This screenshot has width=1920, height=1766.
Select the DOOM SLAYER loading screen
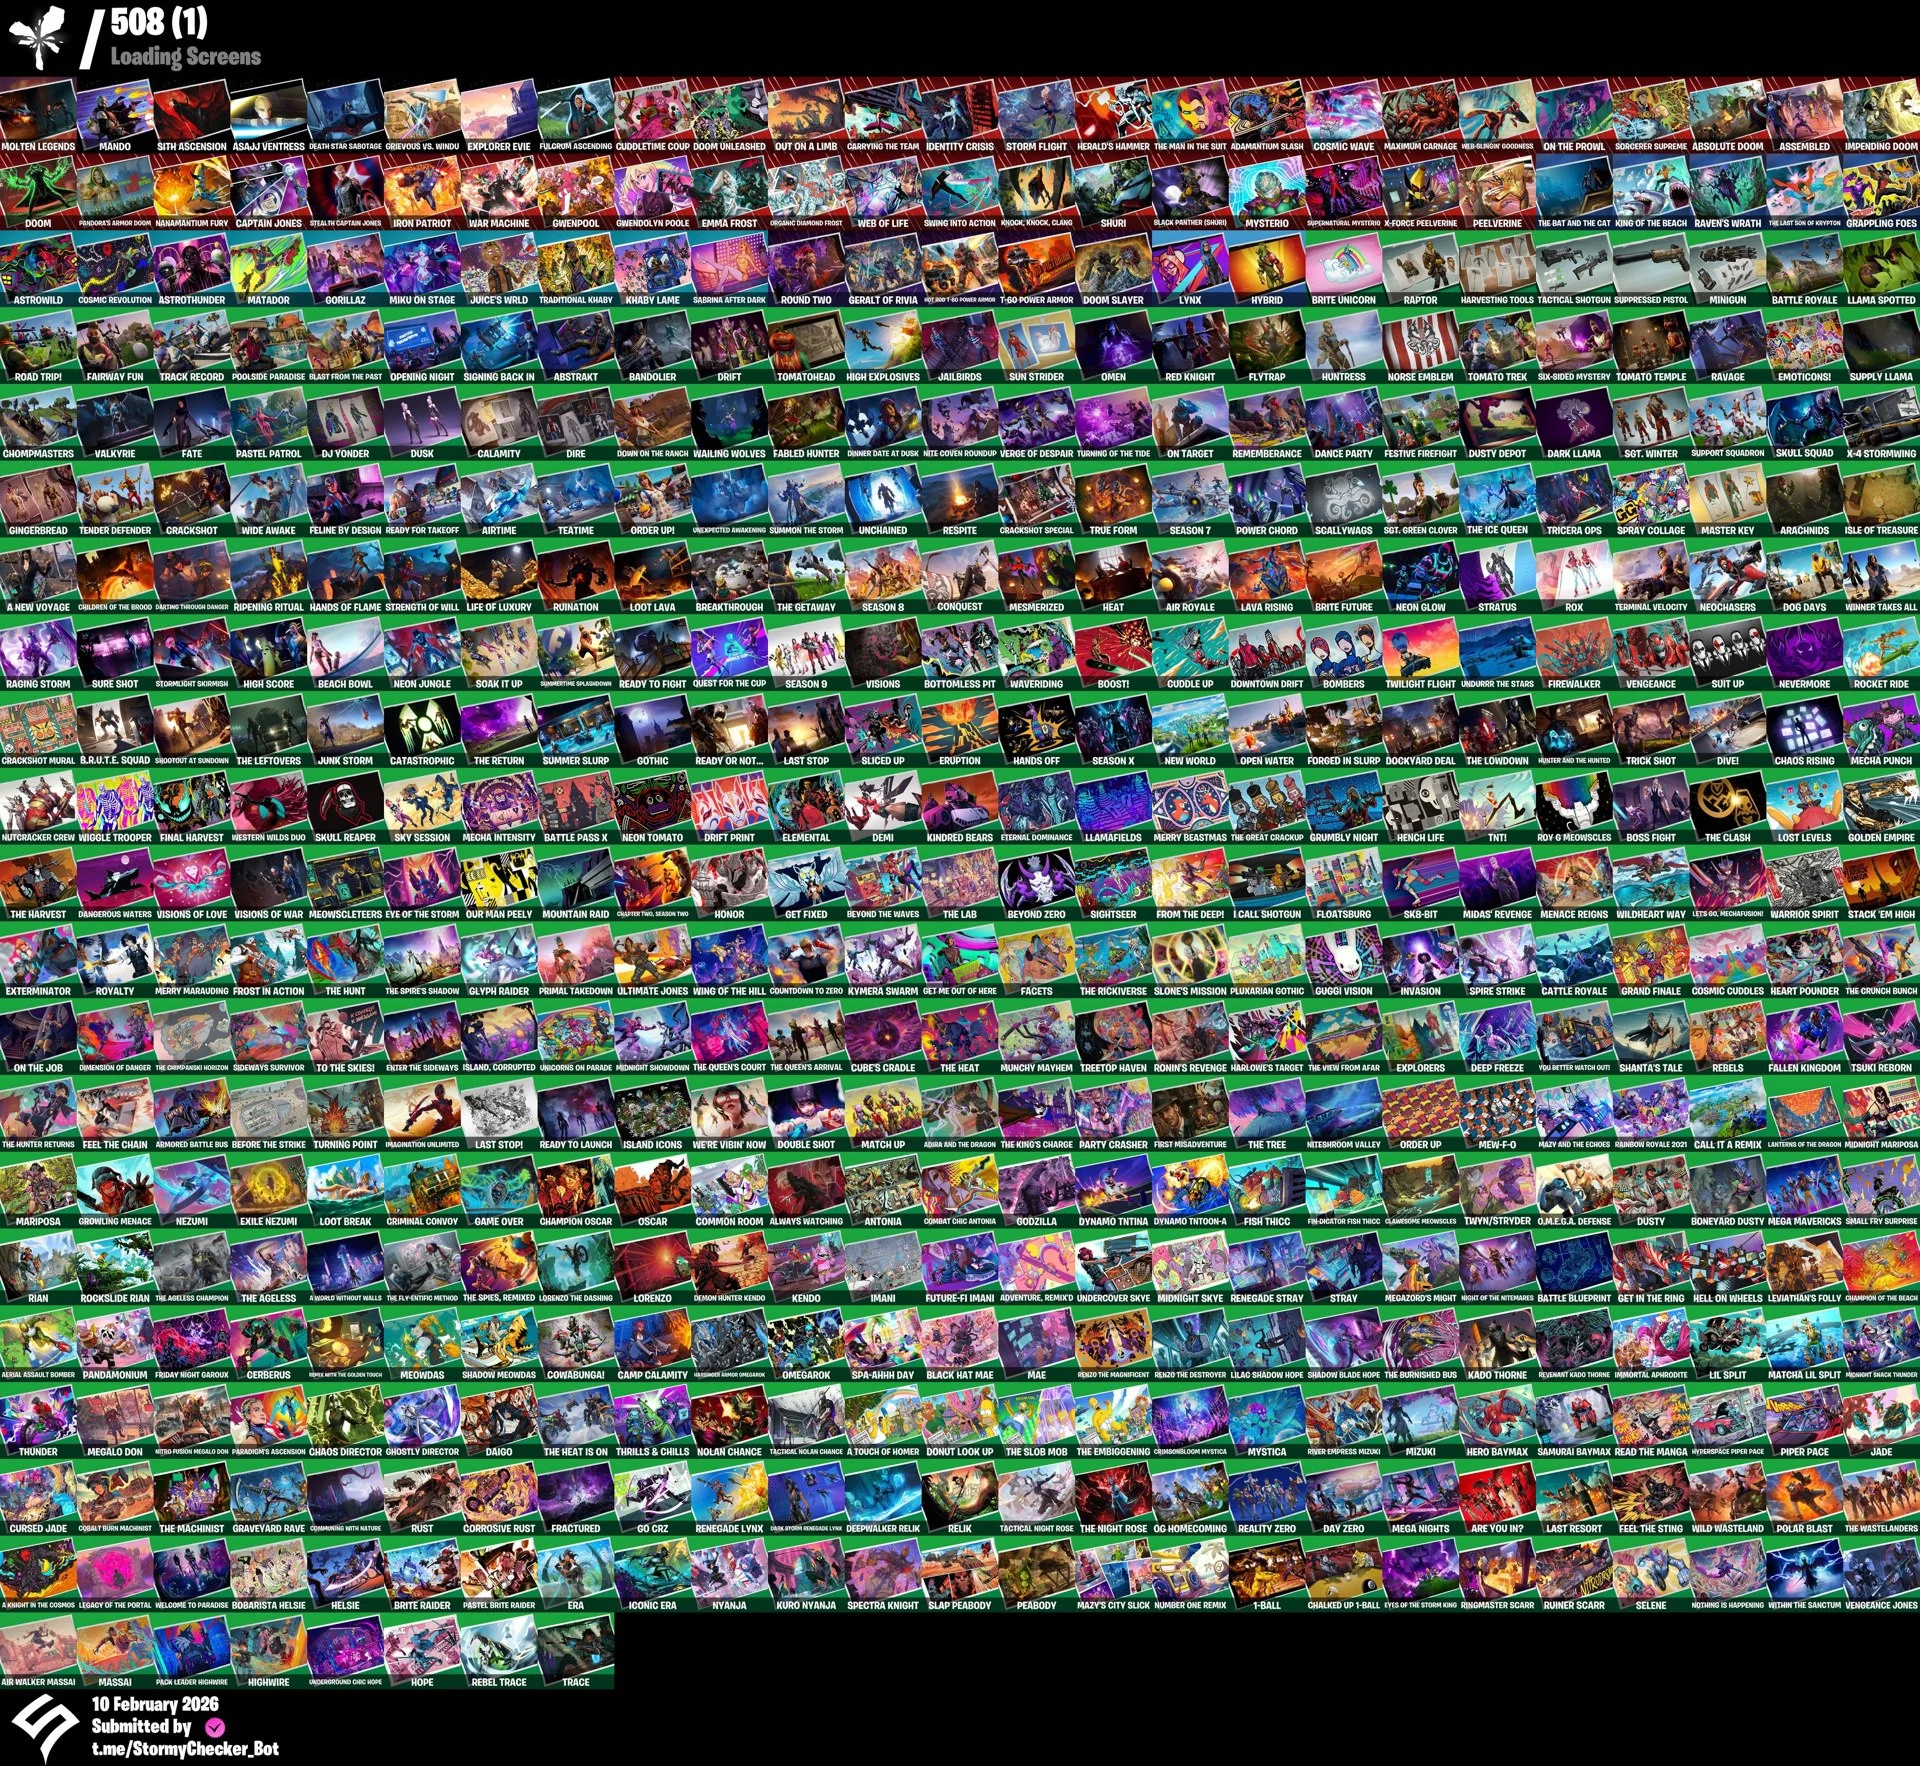click(1113, 267)
